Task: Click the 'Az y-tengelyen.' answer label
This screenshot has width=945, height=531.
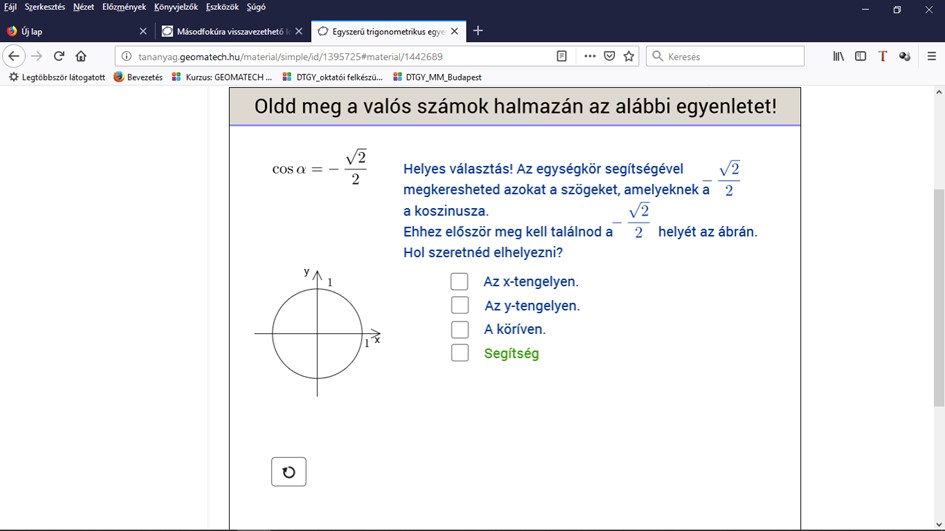Action: click(532, 306)
